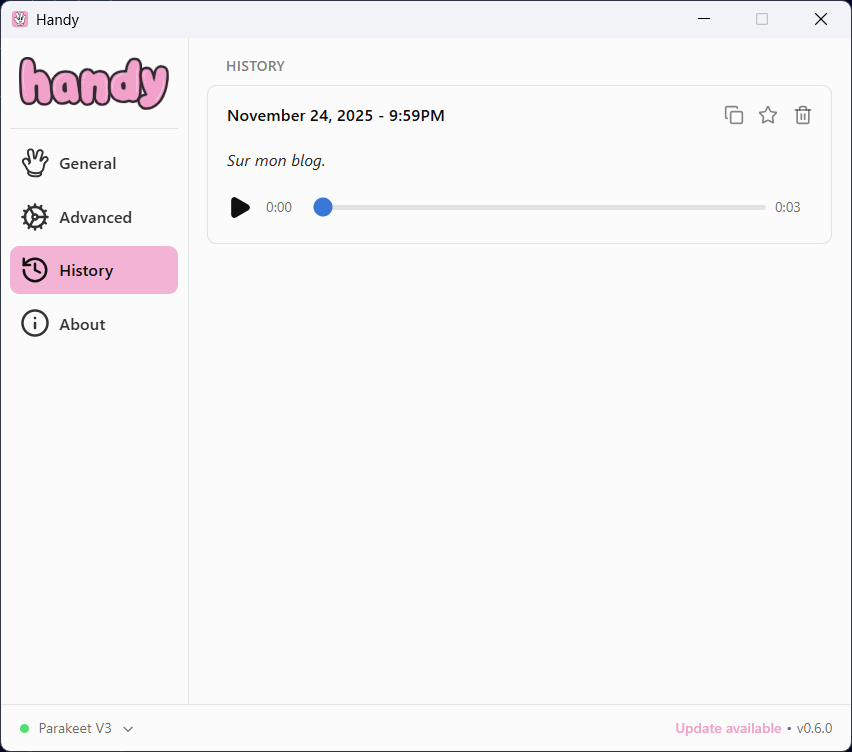The height and width of the screenshot is (752, 852).
Task: Click the hand icon for General settings
Action: click(x=35, y=163)
